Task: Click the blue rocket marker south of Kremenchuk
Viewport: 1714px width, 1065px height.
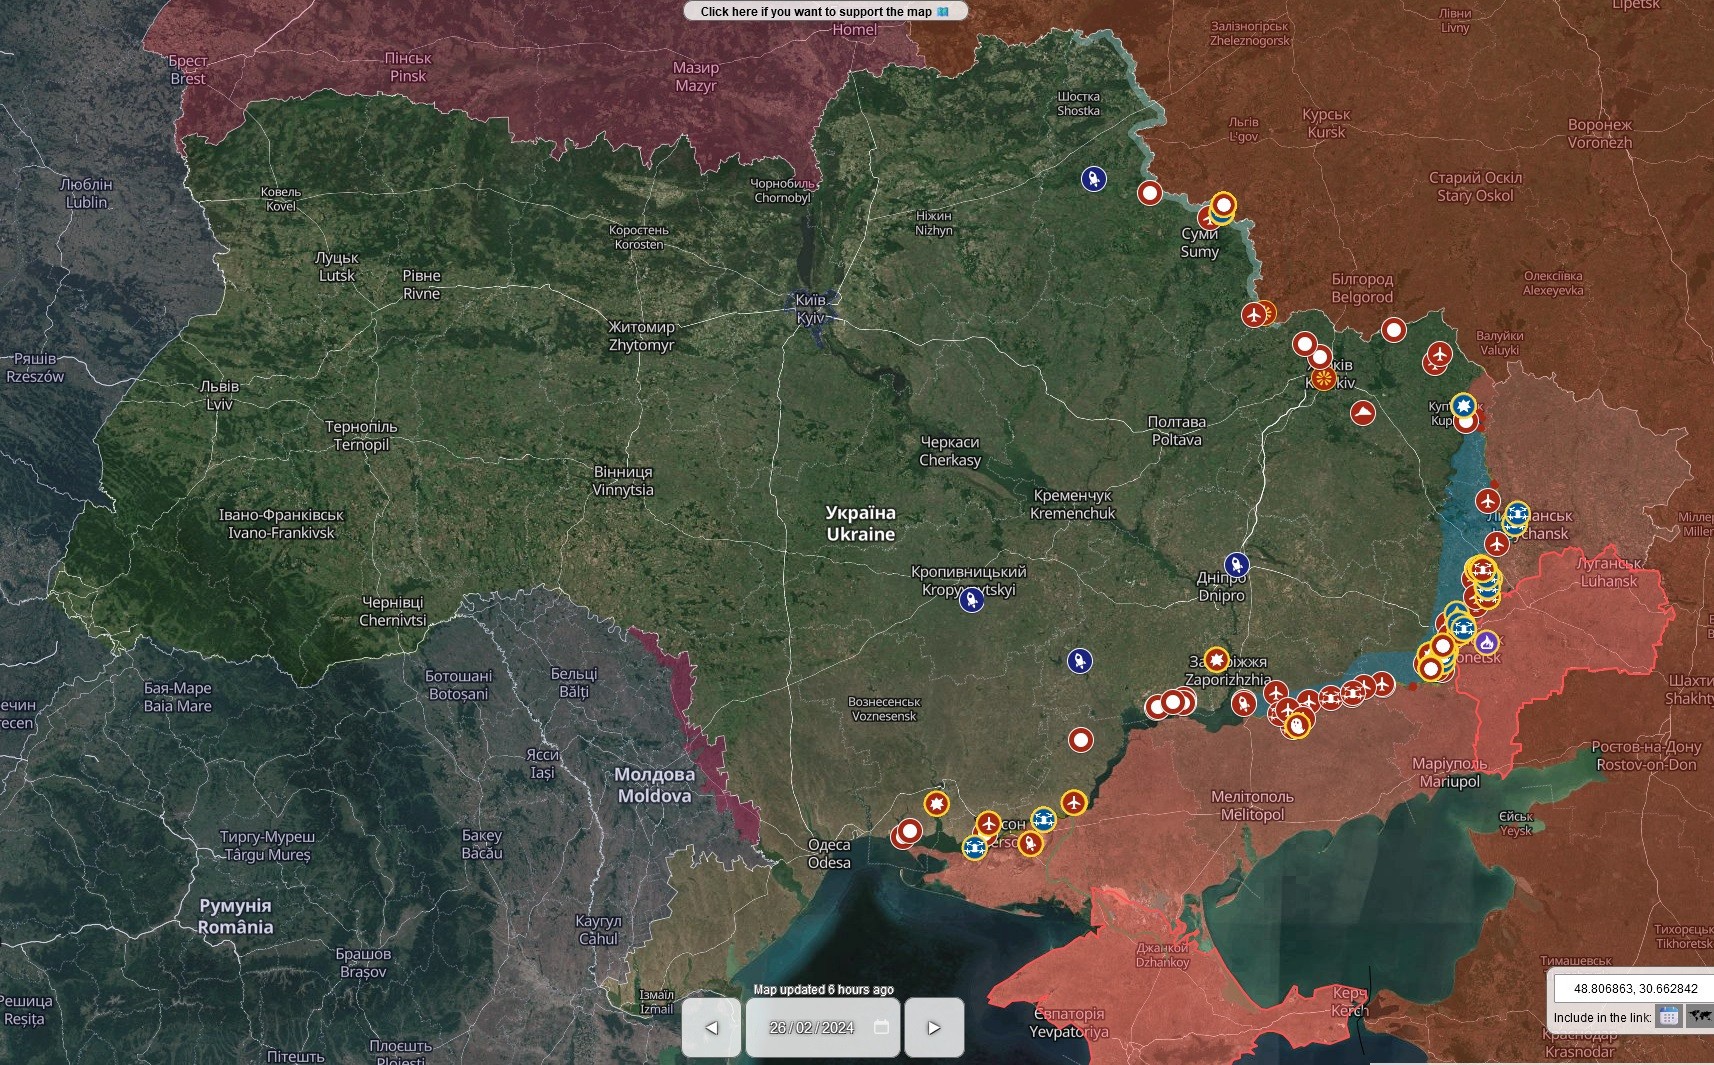Action: 1079,661
